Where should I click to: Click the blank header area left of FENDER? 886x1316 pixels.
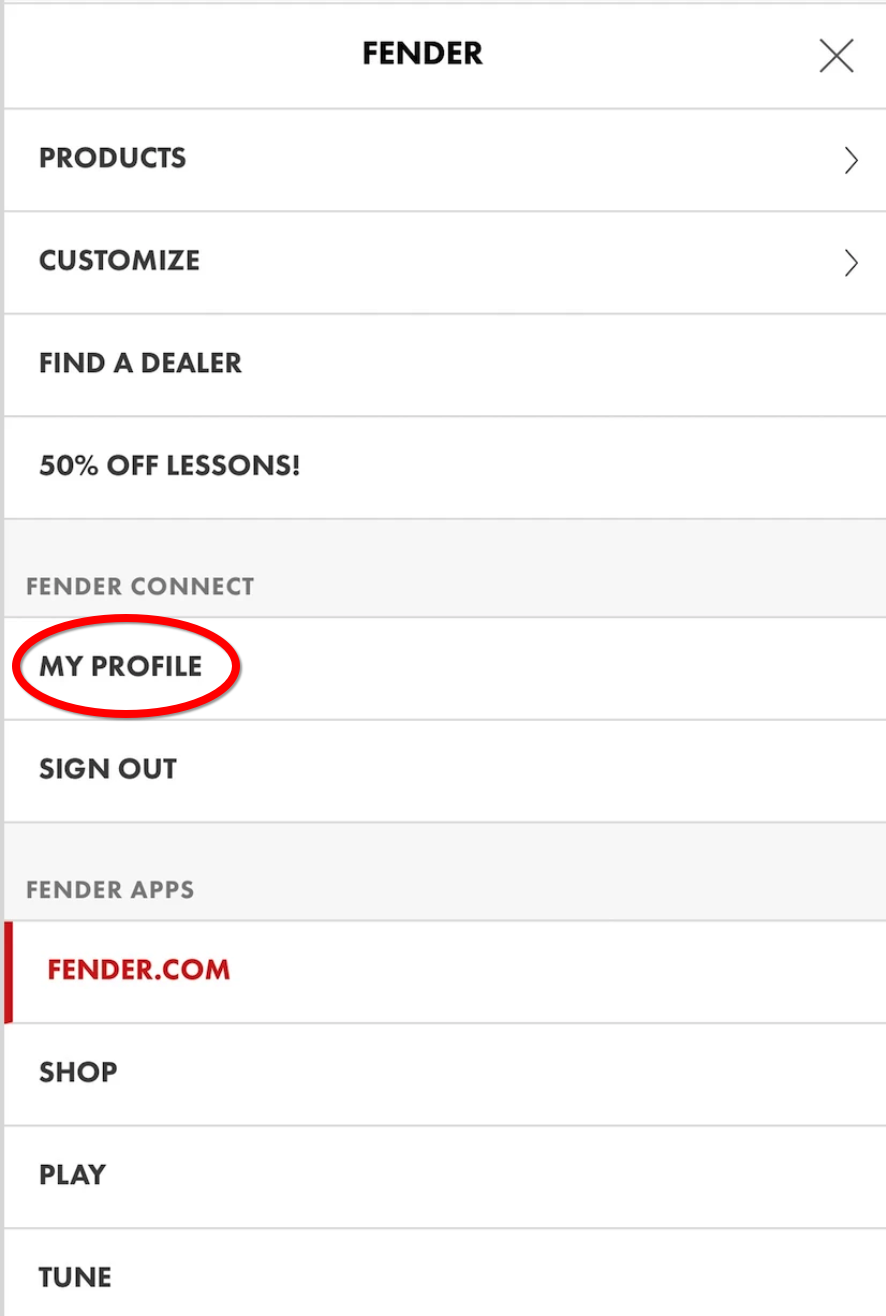click(x=180, y=54)
